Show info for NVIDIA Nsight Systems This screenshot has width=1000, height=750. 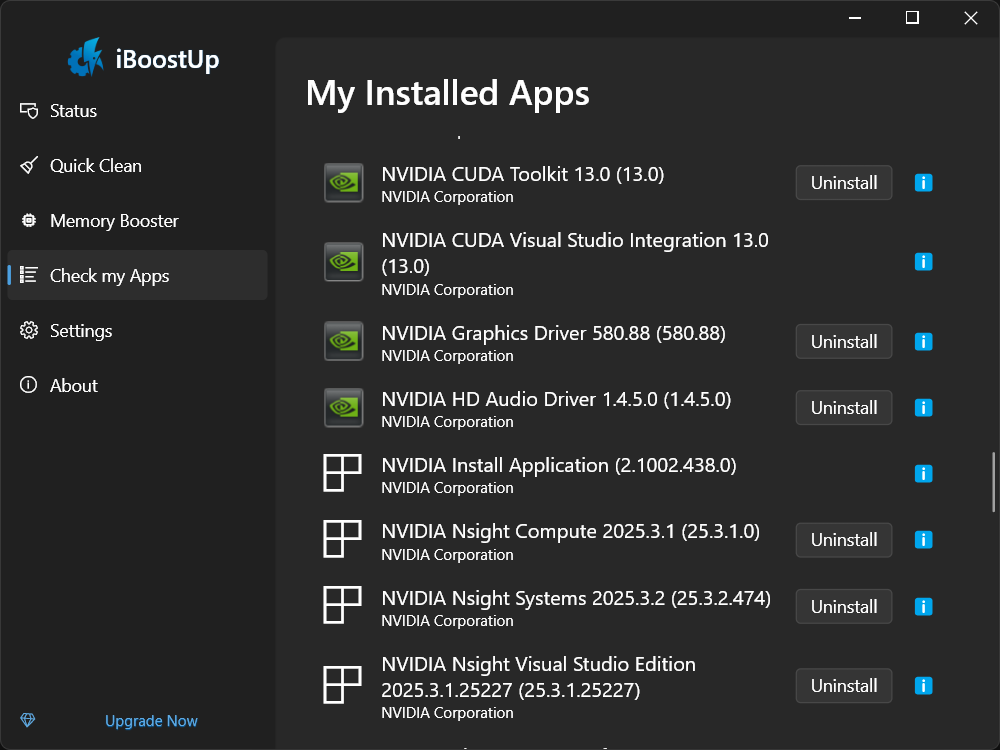(x=923, y=607)
